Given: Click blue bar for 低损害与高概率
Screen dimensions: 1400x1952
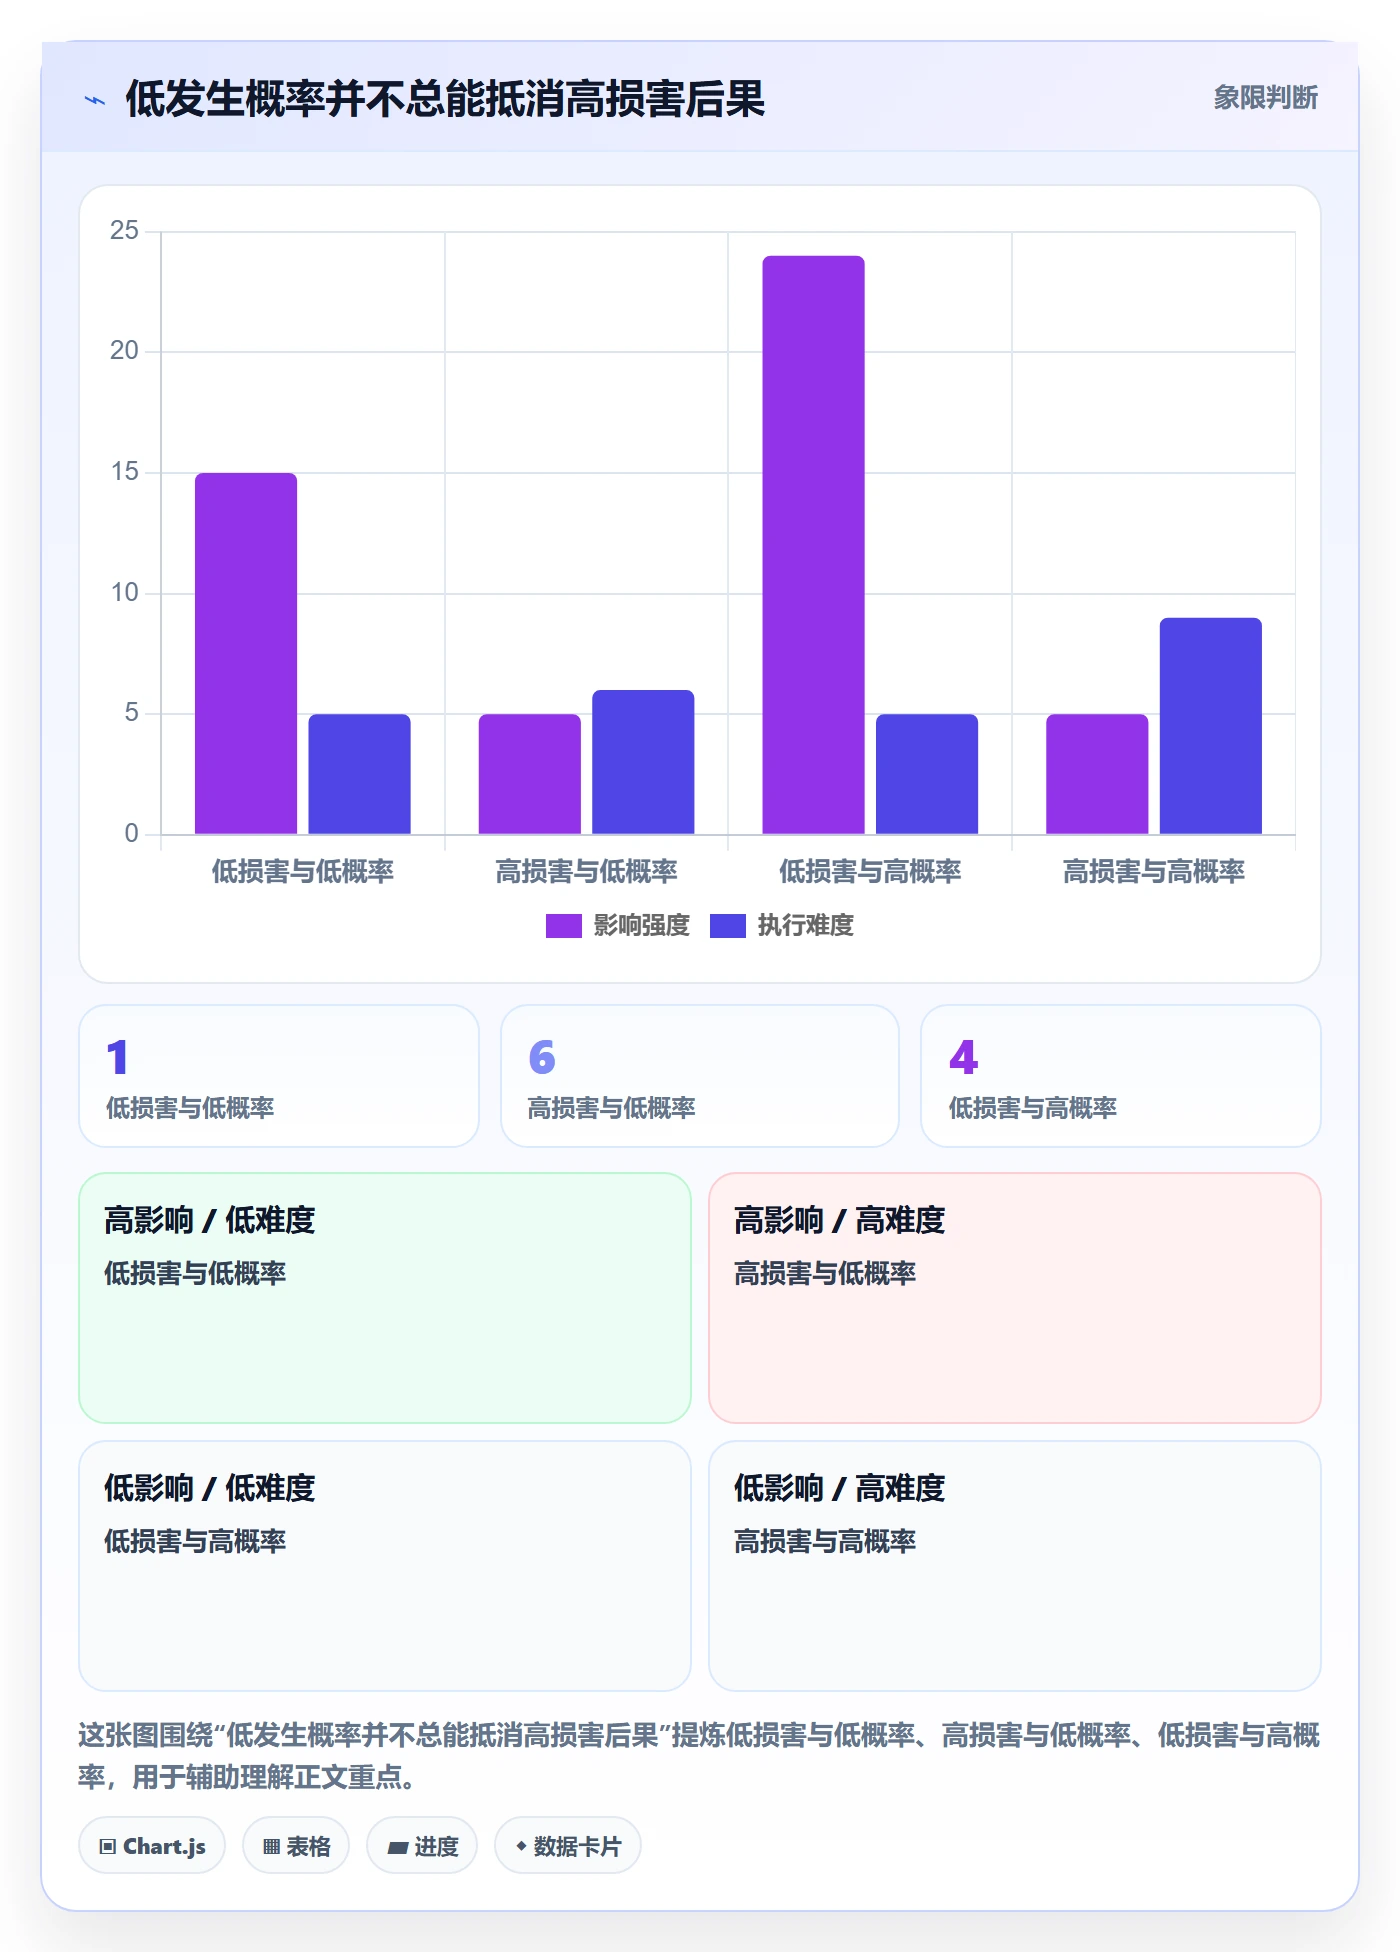Looking at the screenshot, I should tap(927, 774).
